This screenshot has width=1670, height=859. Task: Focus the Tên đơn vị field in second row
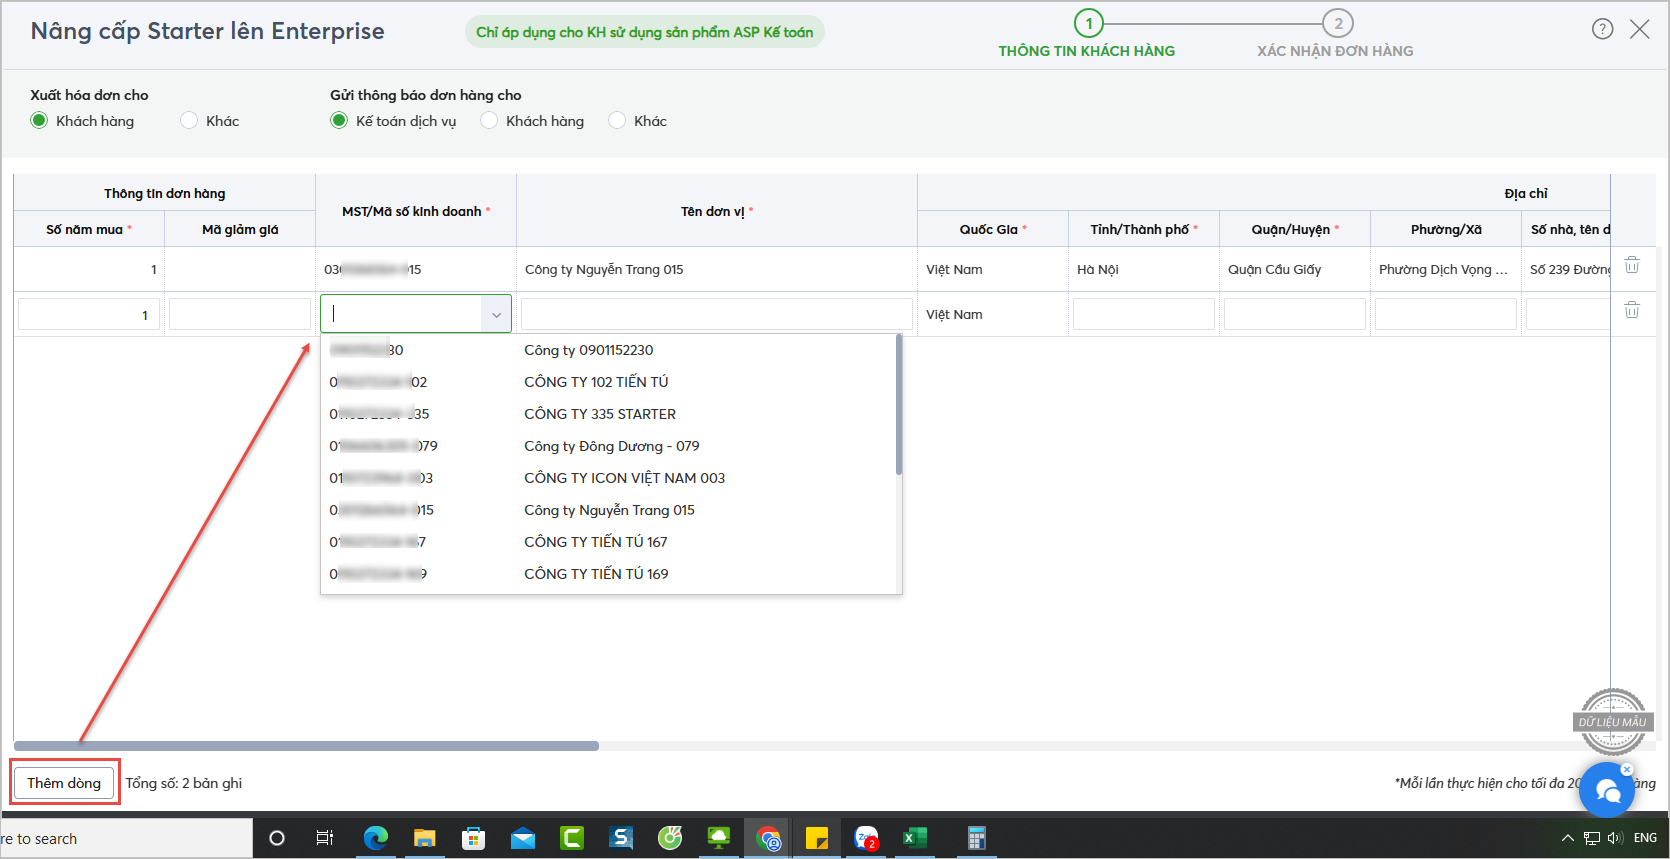[x=717, y=314]
